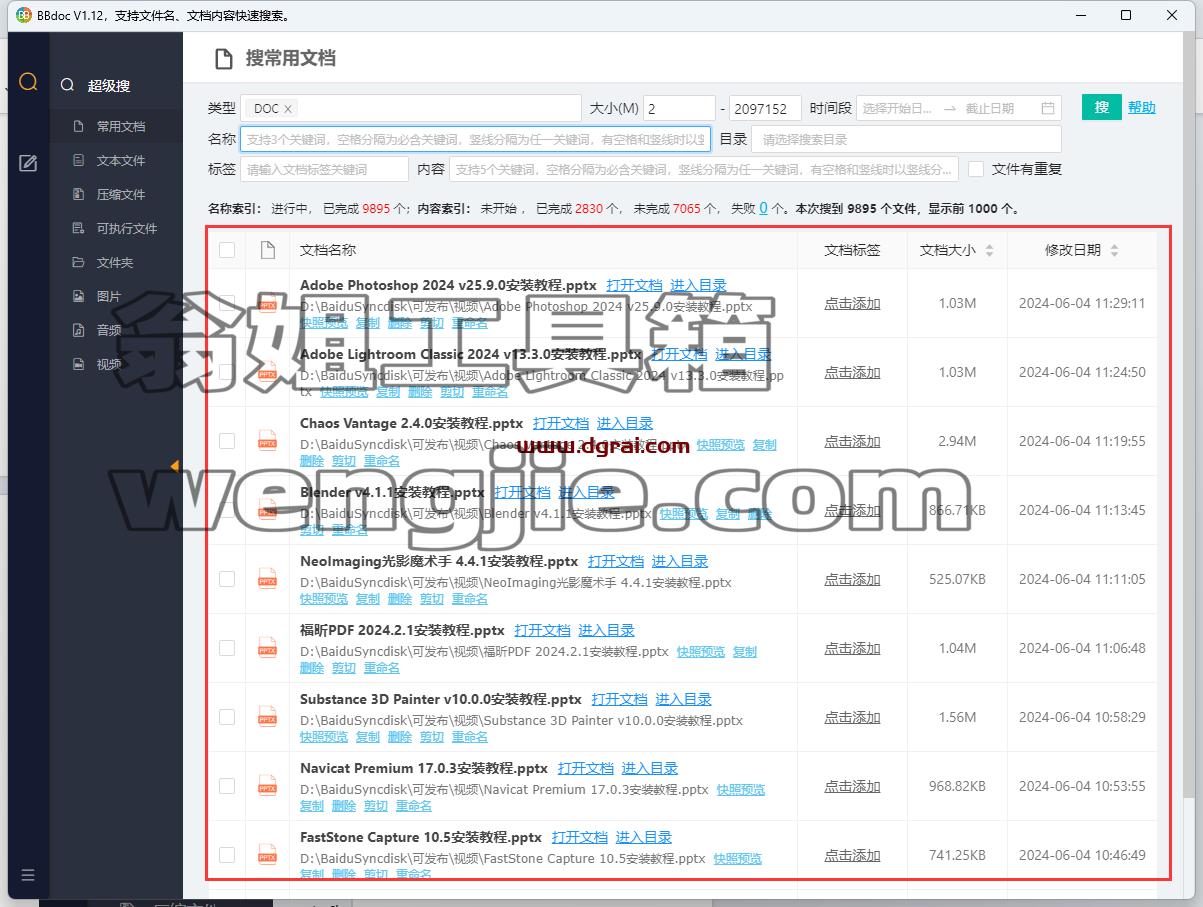Click the 超级搜 search icon heading
The width and height of the screenshot is (1203, 907).
(x=67, y=85)
